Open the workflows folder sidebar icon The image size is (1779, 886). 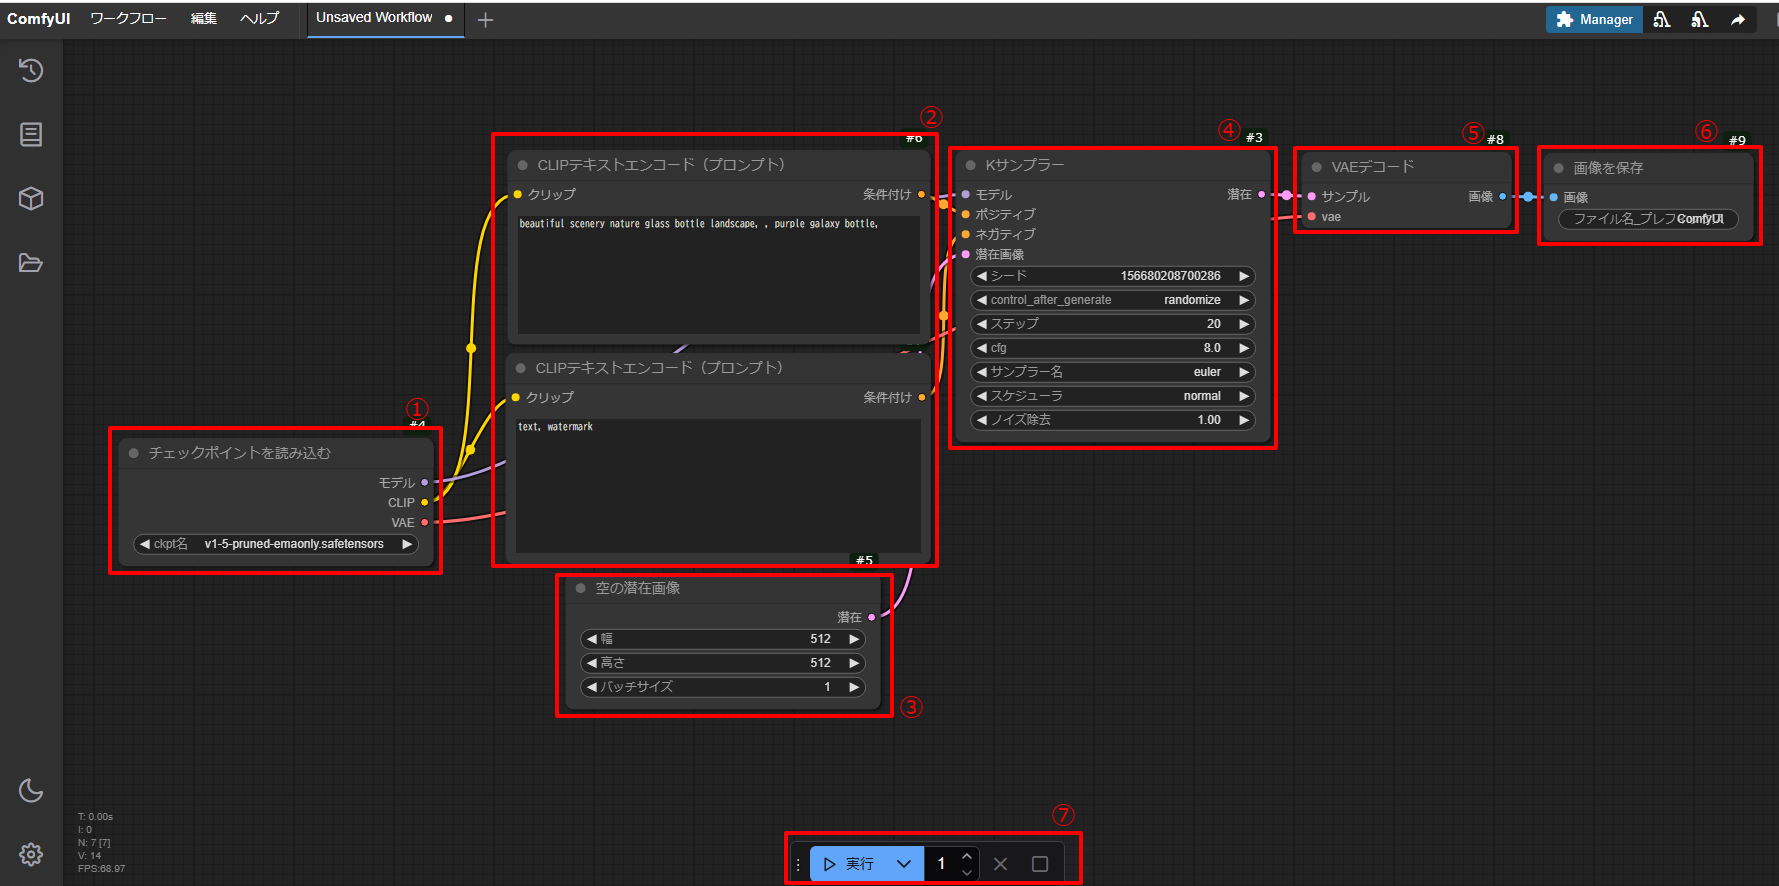tap(31, 263)
